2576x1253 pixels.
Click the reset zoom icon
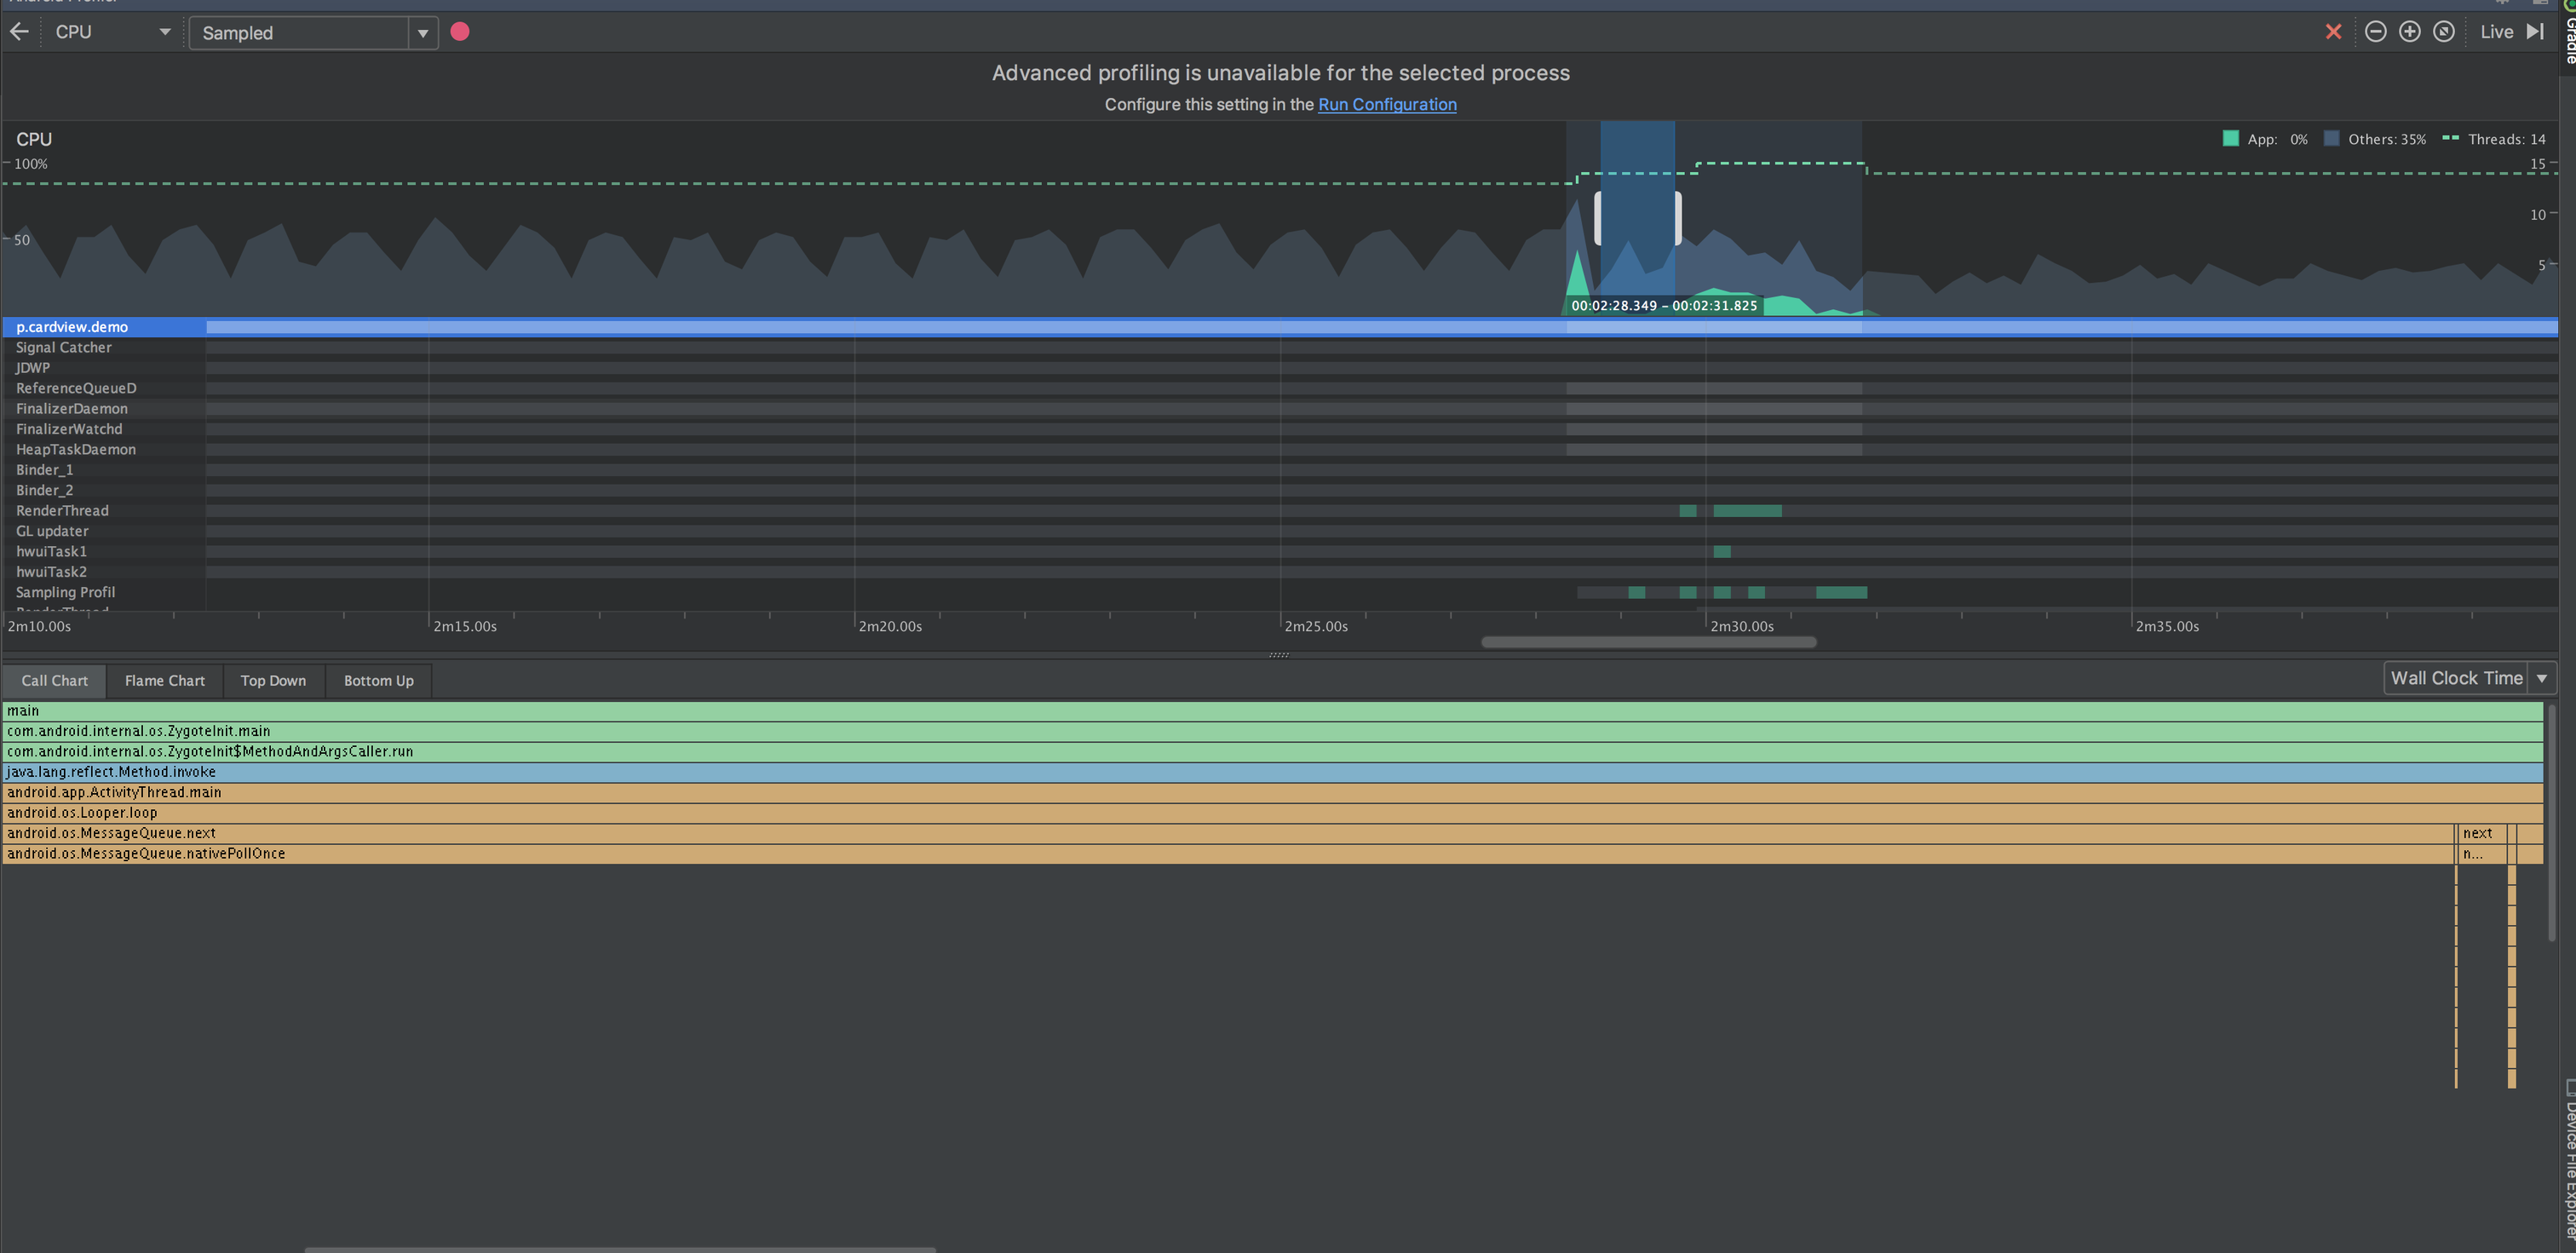pos(2444,32)
